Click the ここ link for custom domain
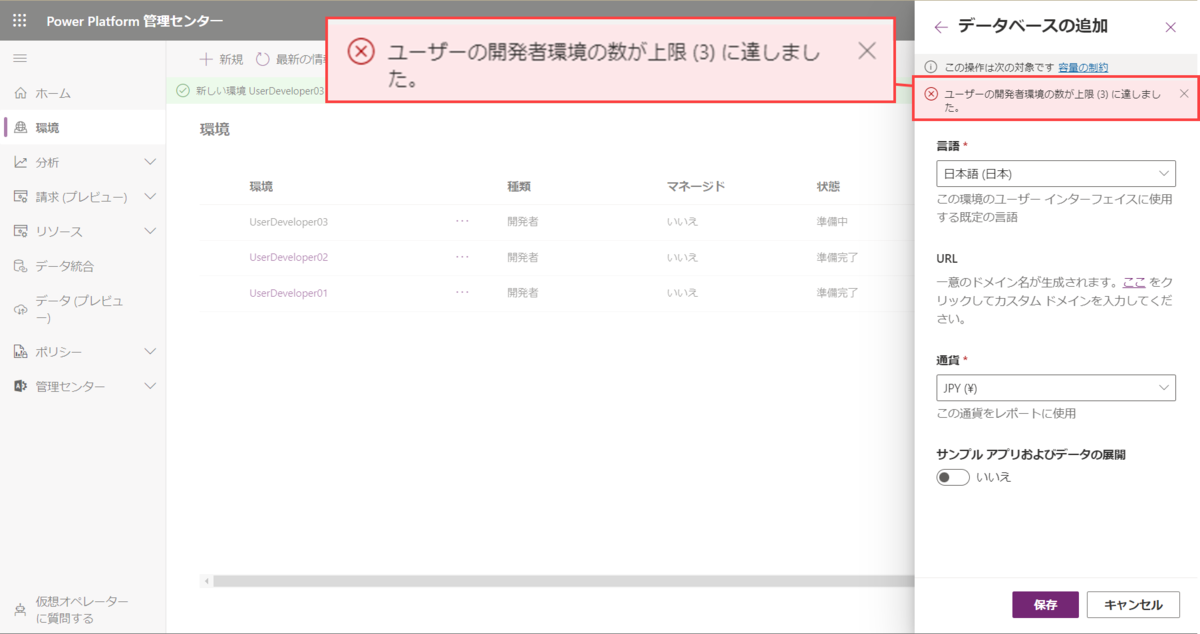The height and width of the screenshot is (634, 1200). click(1134, 283)
